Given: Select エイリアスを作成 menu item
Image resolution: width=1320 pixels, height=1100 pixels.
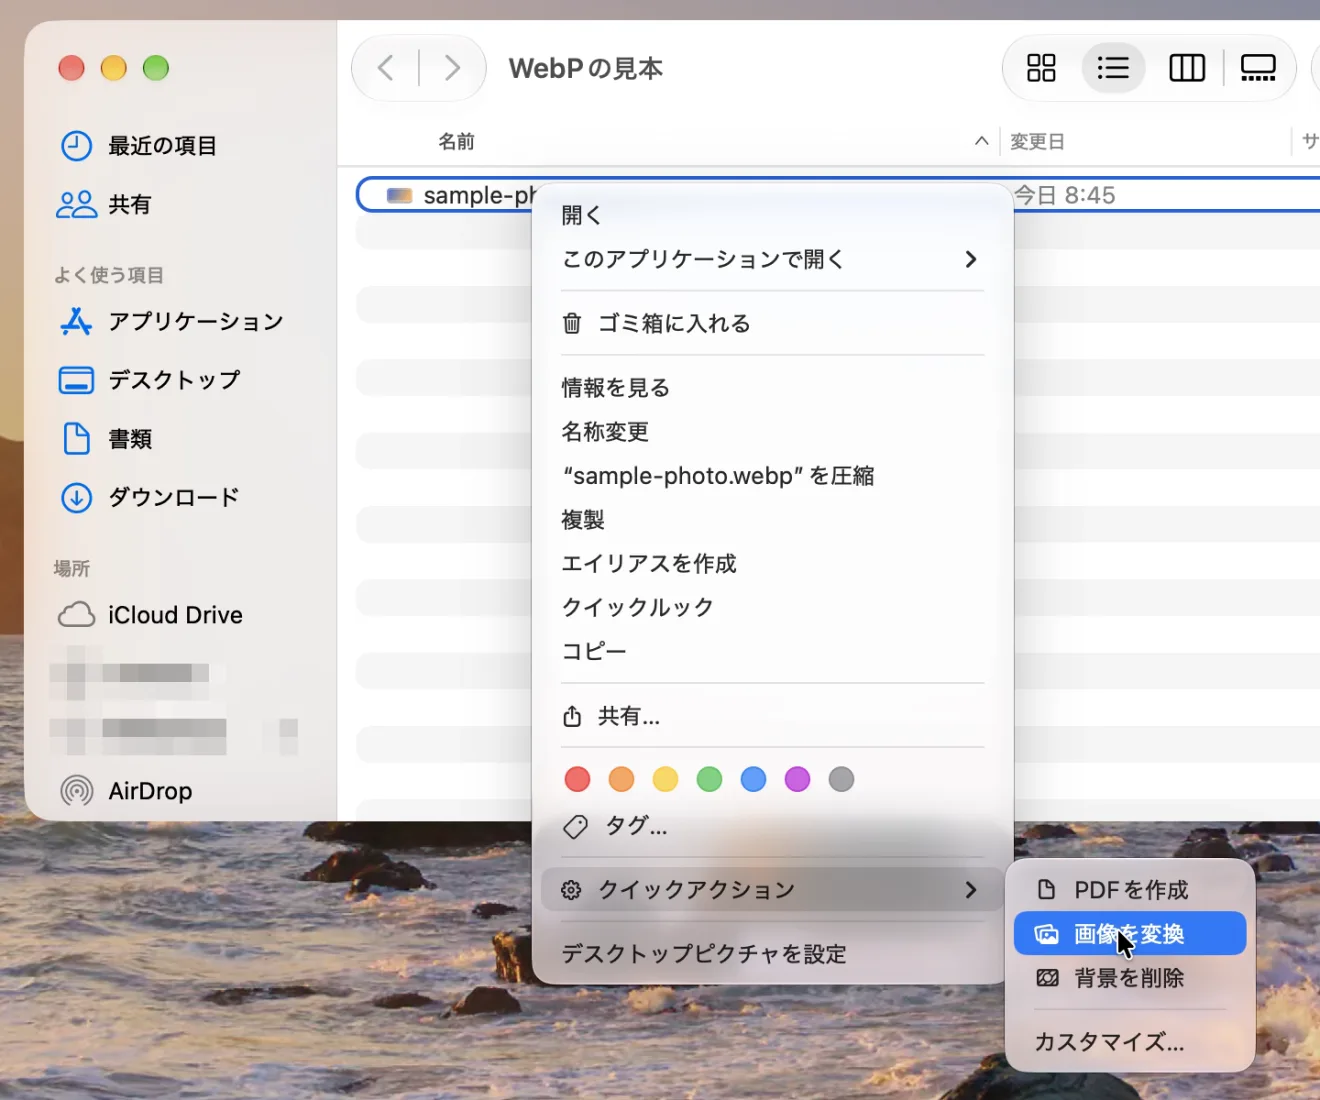Looking at the screenshot, I should click(772, 564).
